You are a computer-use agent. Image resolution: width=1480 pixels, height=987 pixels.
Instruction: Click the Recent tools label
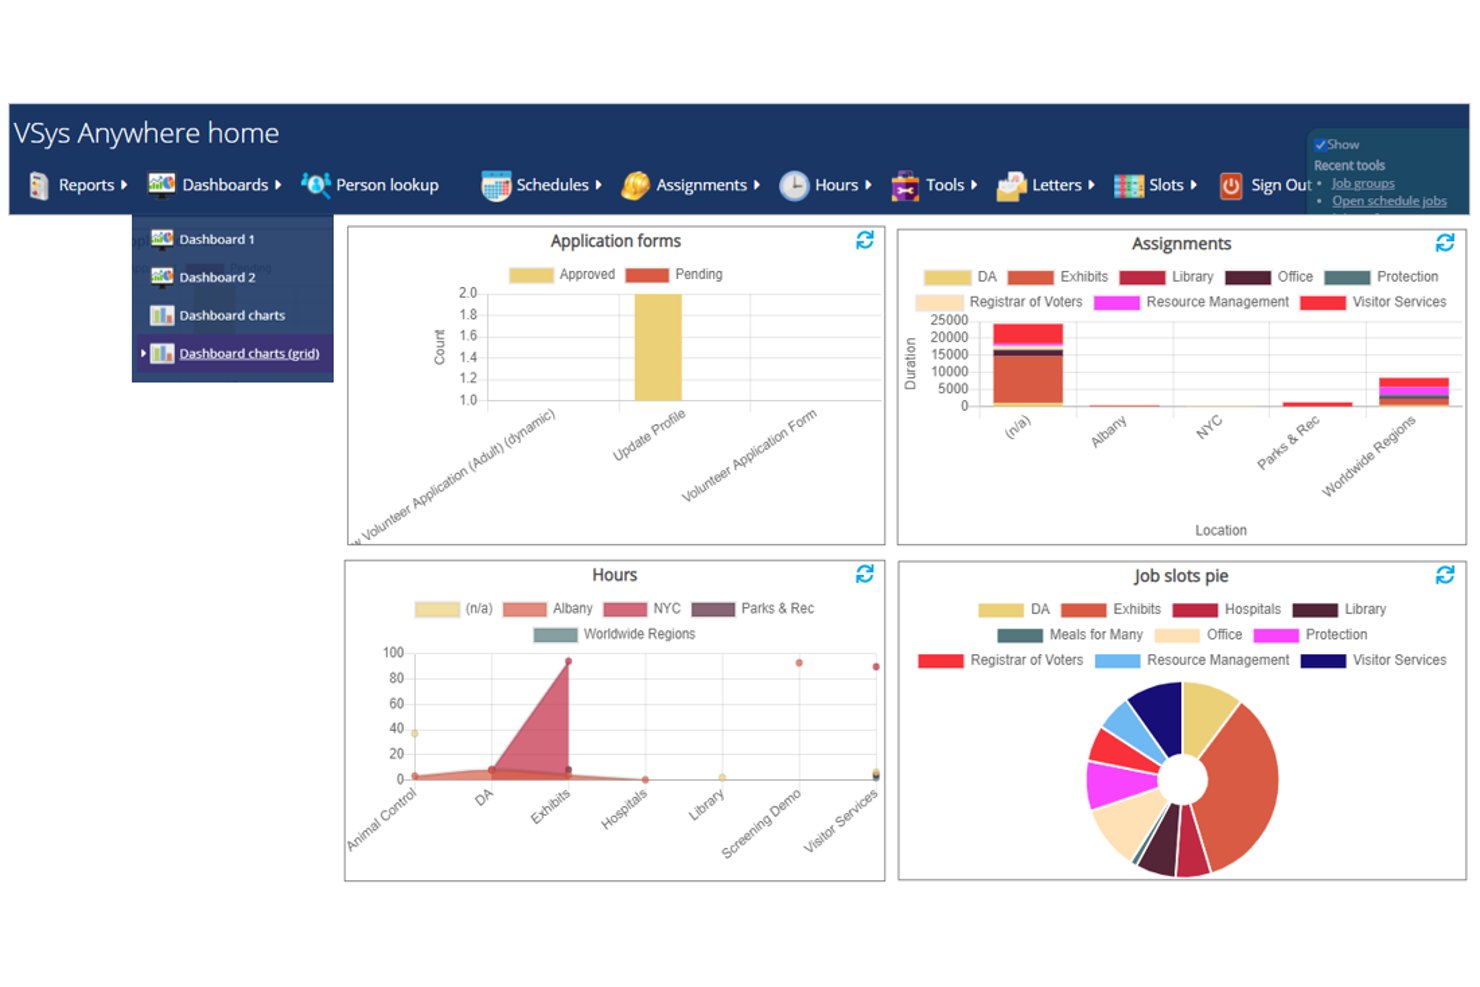pyautogui.click(x=1349, y=166)
